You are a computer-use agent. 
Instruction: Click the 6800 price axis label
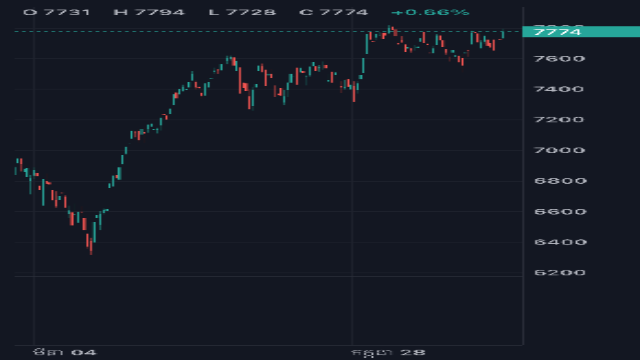pyautogui.click(x=560, y=181)
